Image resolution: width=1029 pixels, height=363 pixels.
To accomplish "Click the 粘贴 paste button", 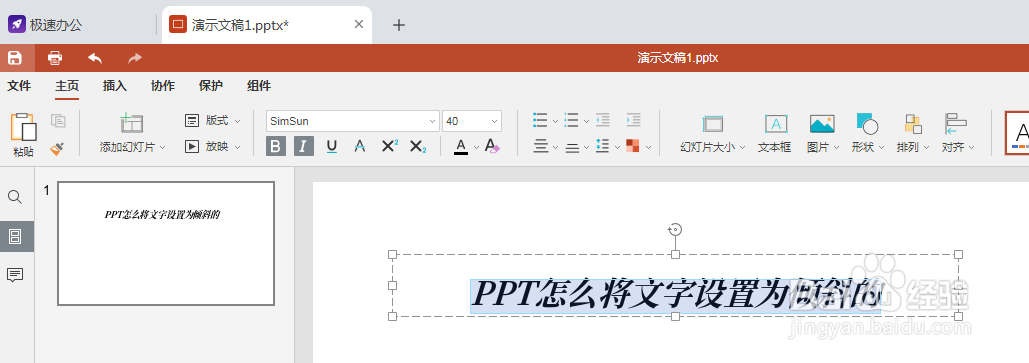I will (24, 134).
